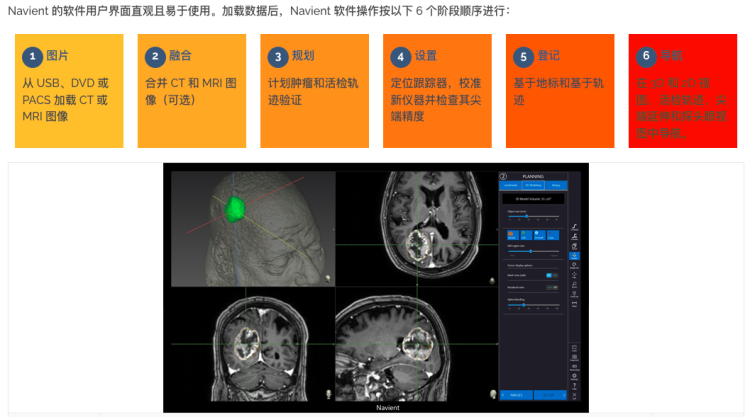The height and width of the screenshot is (417, 750).
Task: Go back with the IMAGES button
Action: (x=517, y=395)
